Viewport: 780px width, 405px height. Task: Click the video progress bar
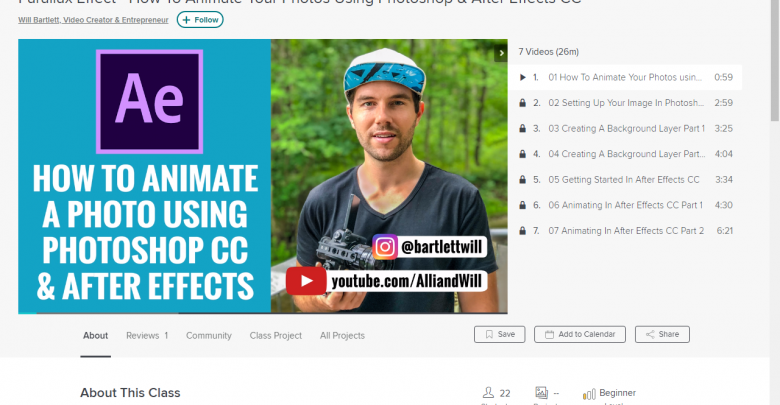tap(263, 313)
